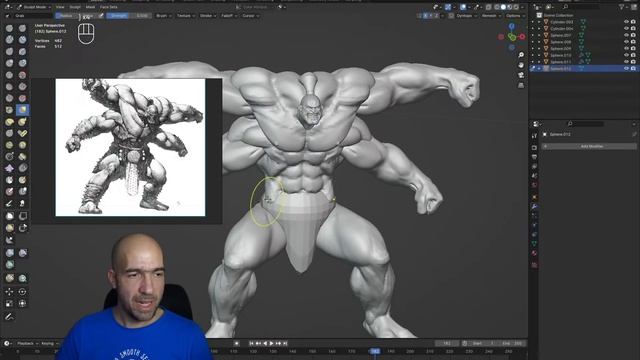Viewport: 640px width, 360px height.
Task: Click the brush Radius slider
Action: click(x=76, y=16)
